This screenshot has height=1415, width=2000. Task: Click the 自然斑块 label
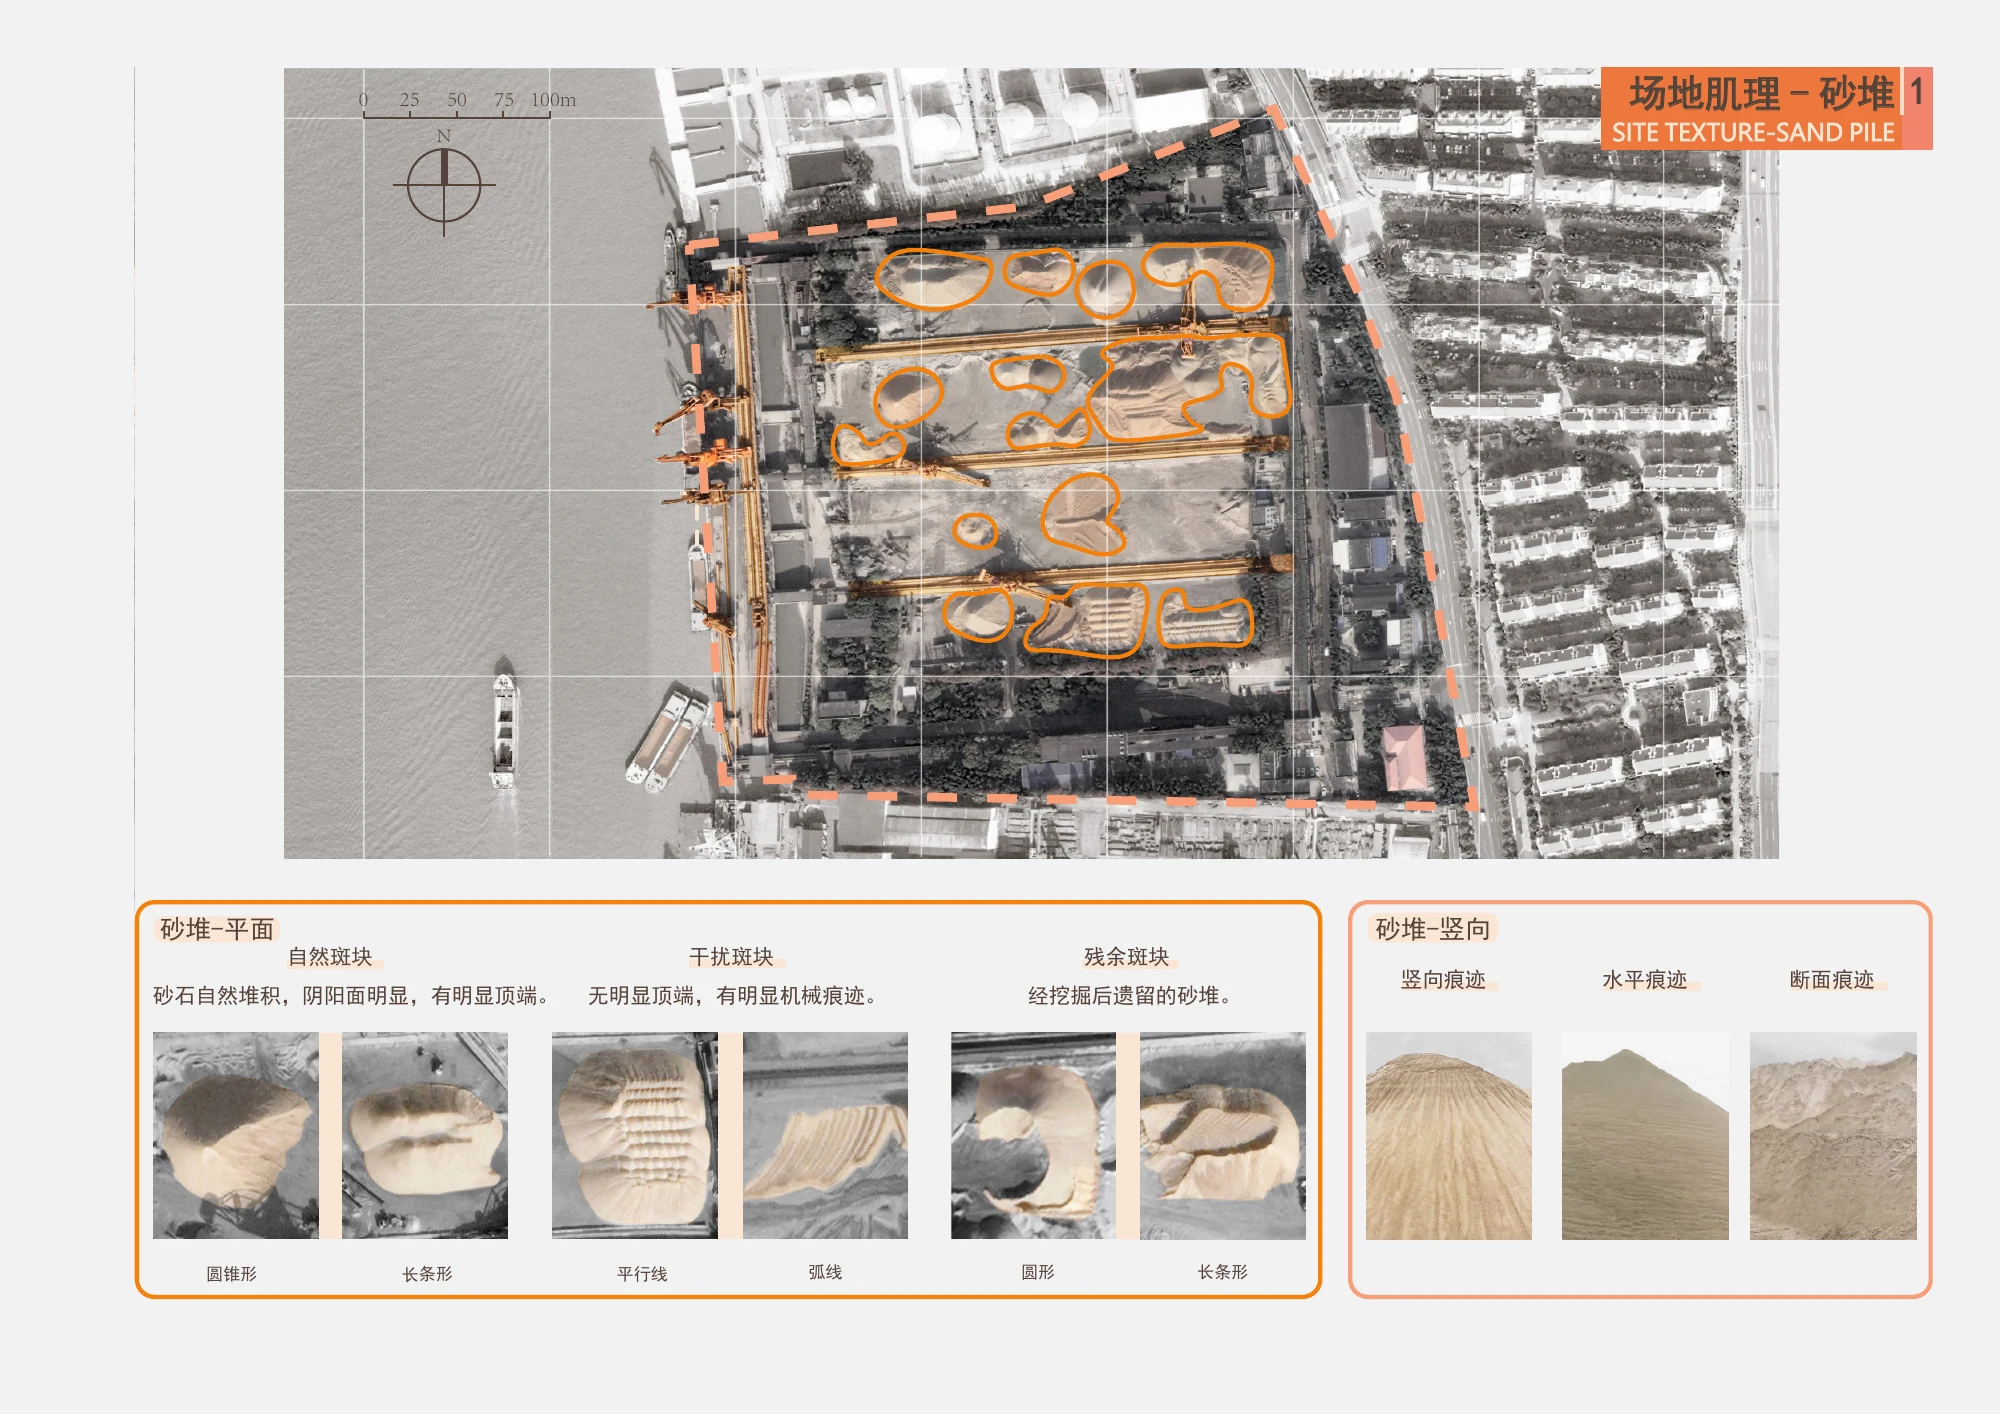(331, 957)
